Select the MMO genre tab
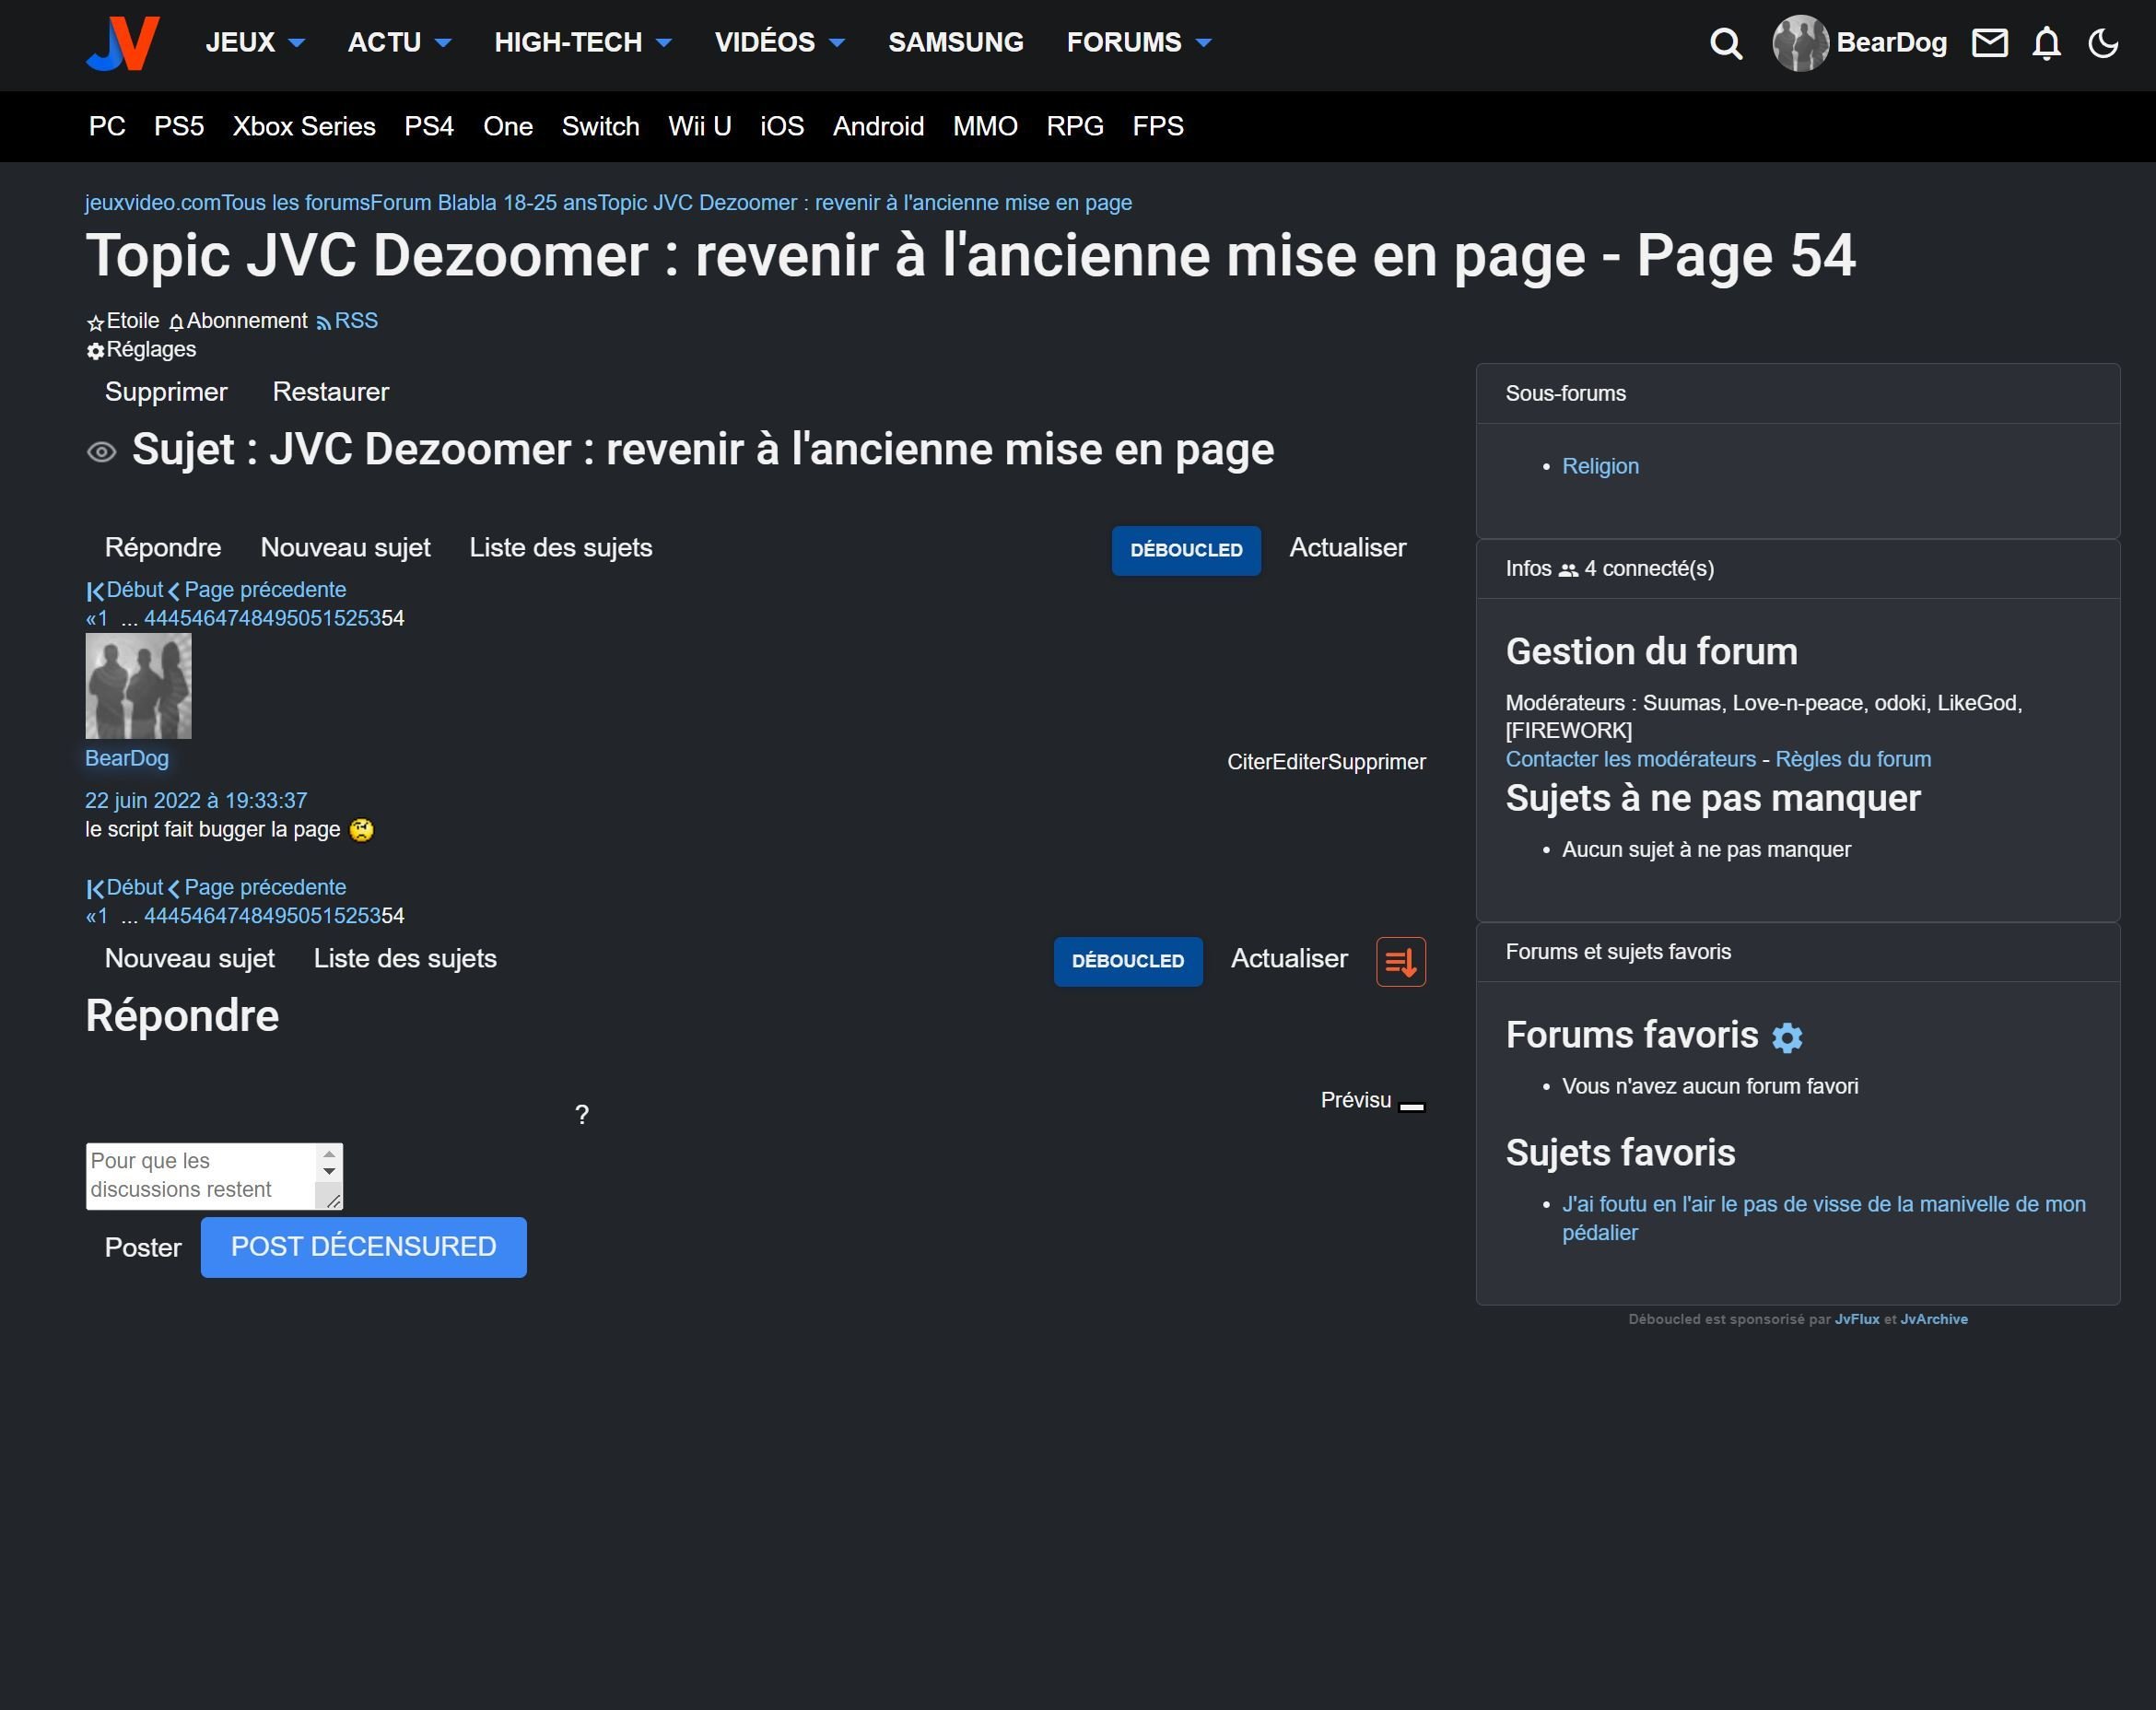The width and height of the screenshot is (2156, 1710). [x=985, y=127]
